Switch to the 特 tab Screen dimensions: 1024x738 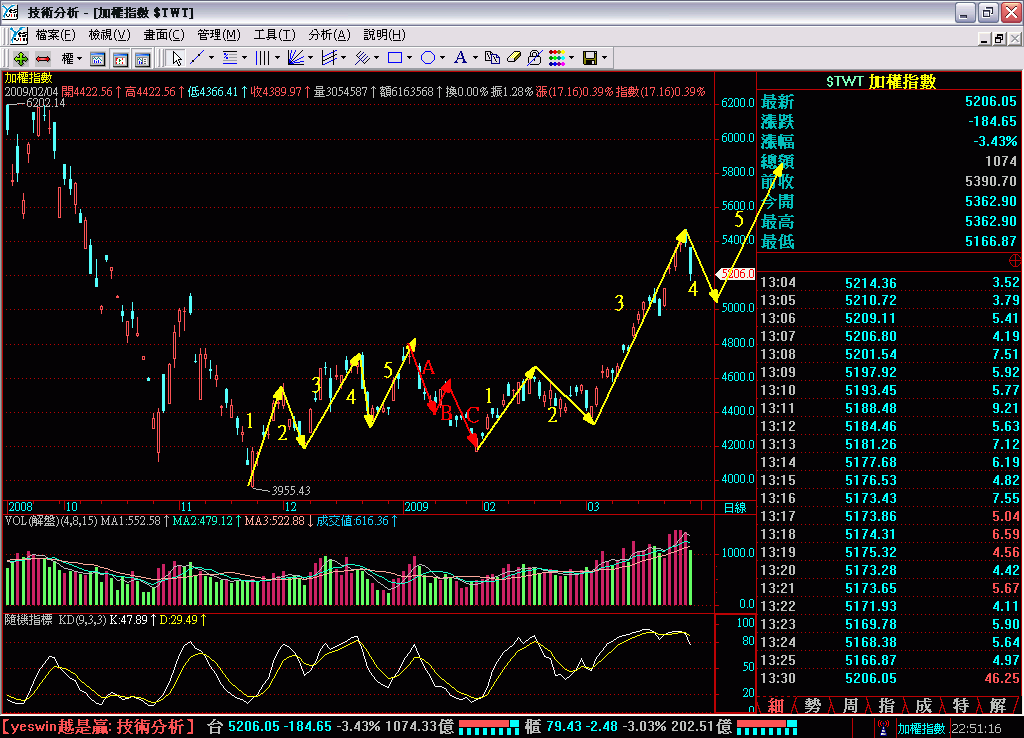tap(961, 705)
